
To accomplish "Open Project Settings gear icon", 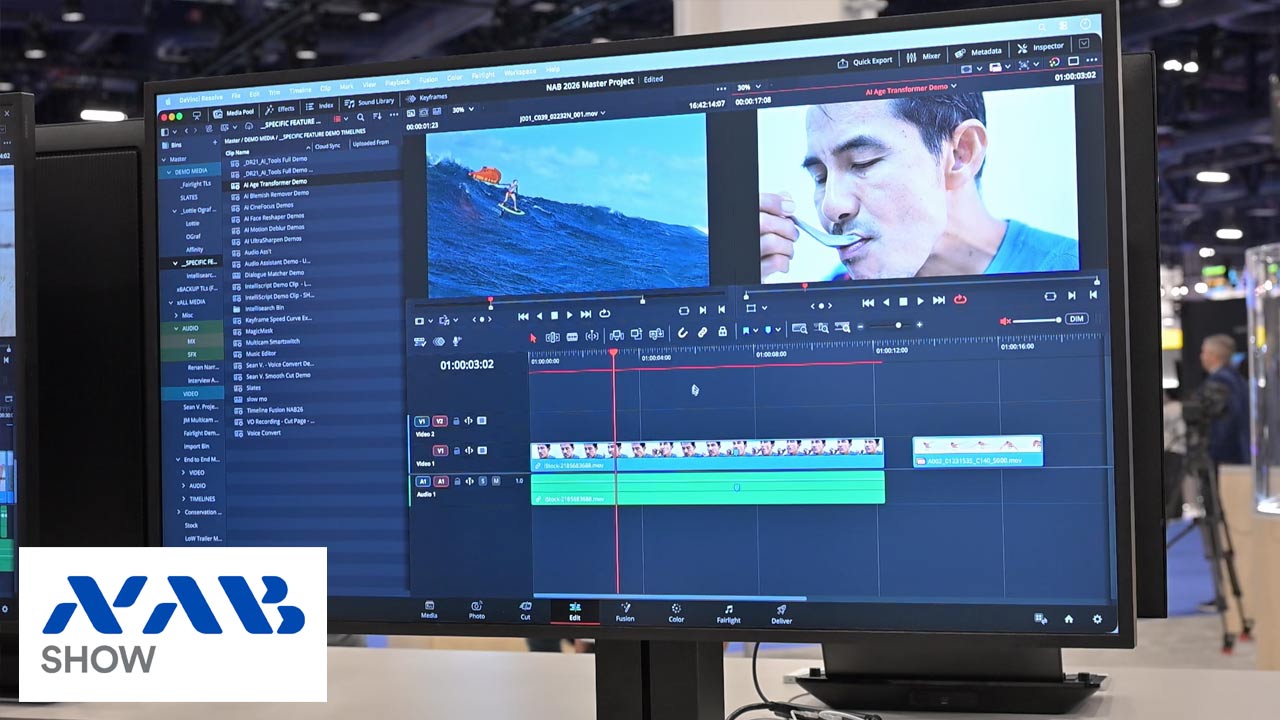I will point(1097,619).
